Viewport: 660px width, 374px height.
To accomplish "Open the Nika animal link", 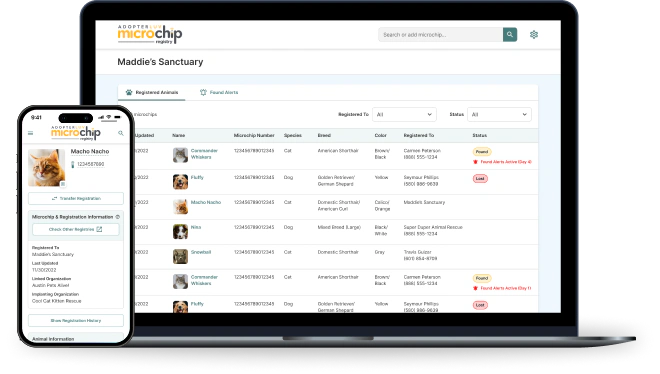I will click(196, 227).
